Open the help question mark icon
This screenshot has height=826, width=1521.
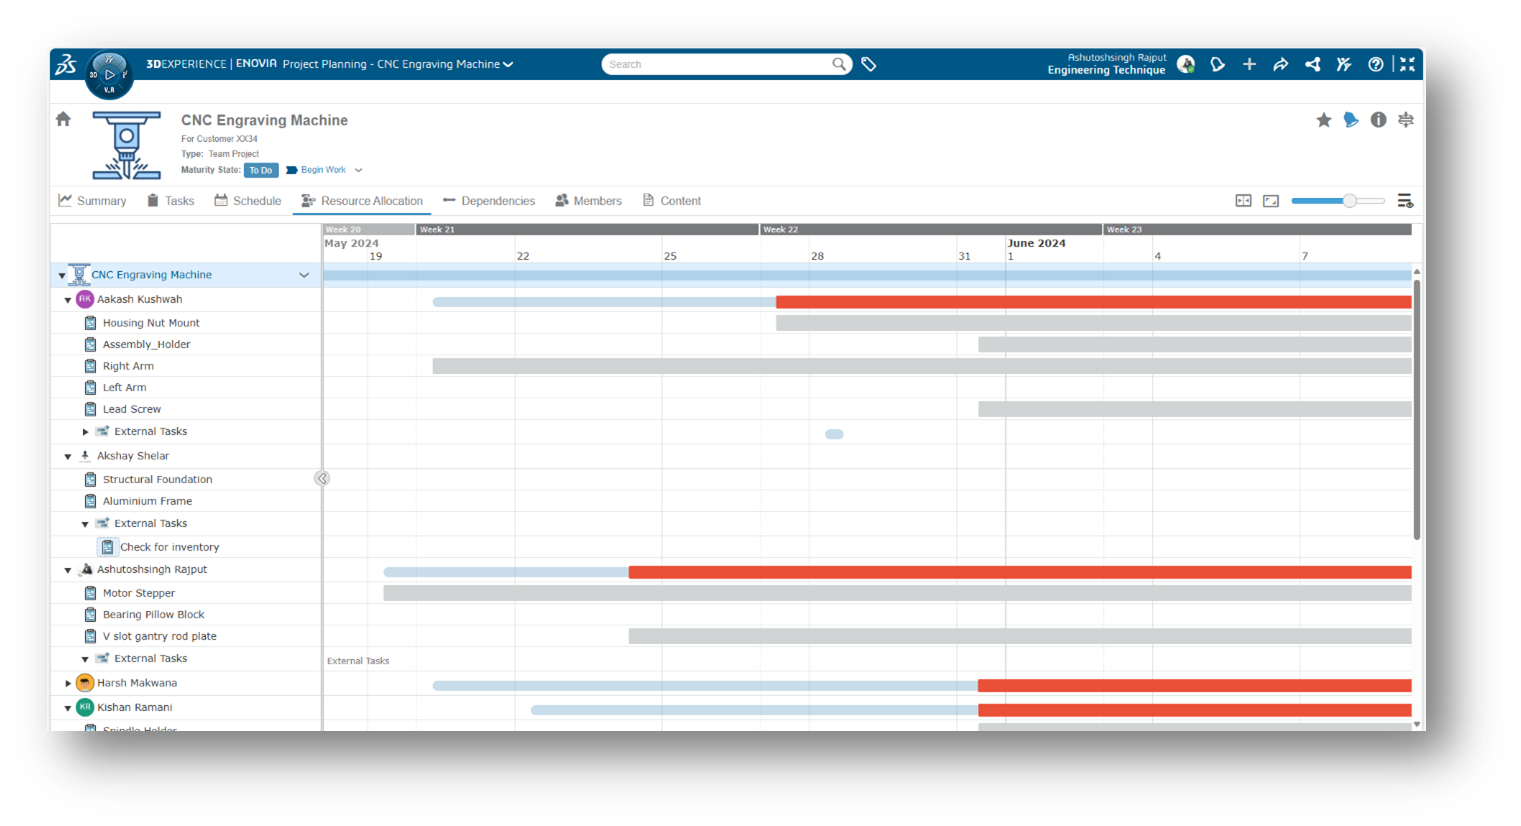click(1376, 64)
